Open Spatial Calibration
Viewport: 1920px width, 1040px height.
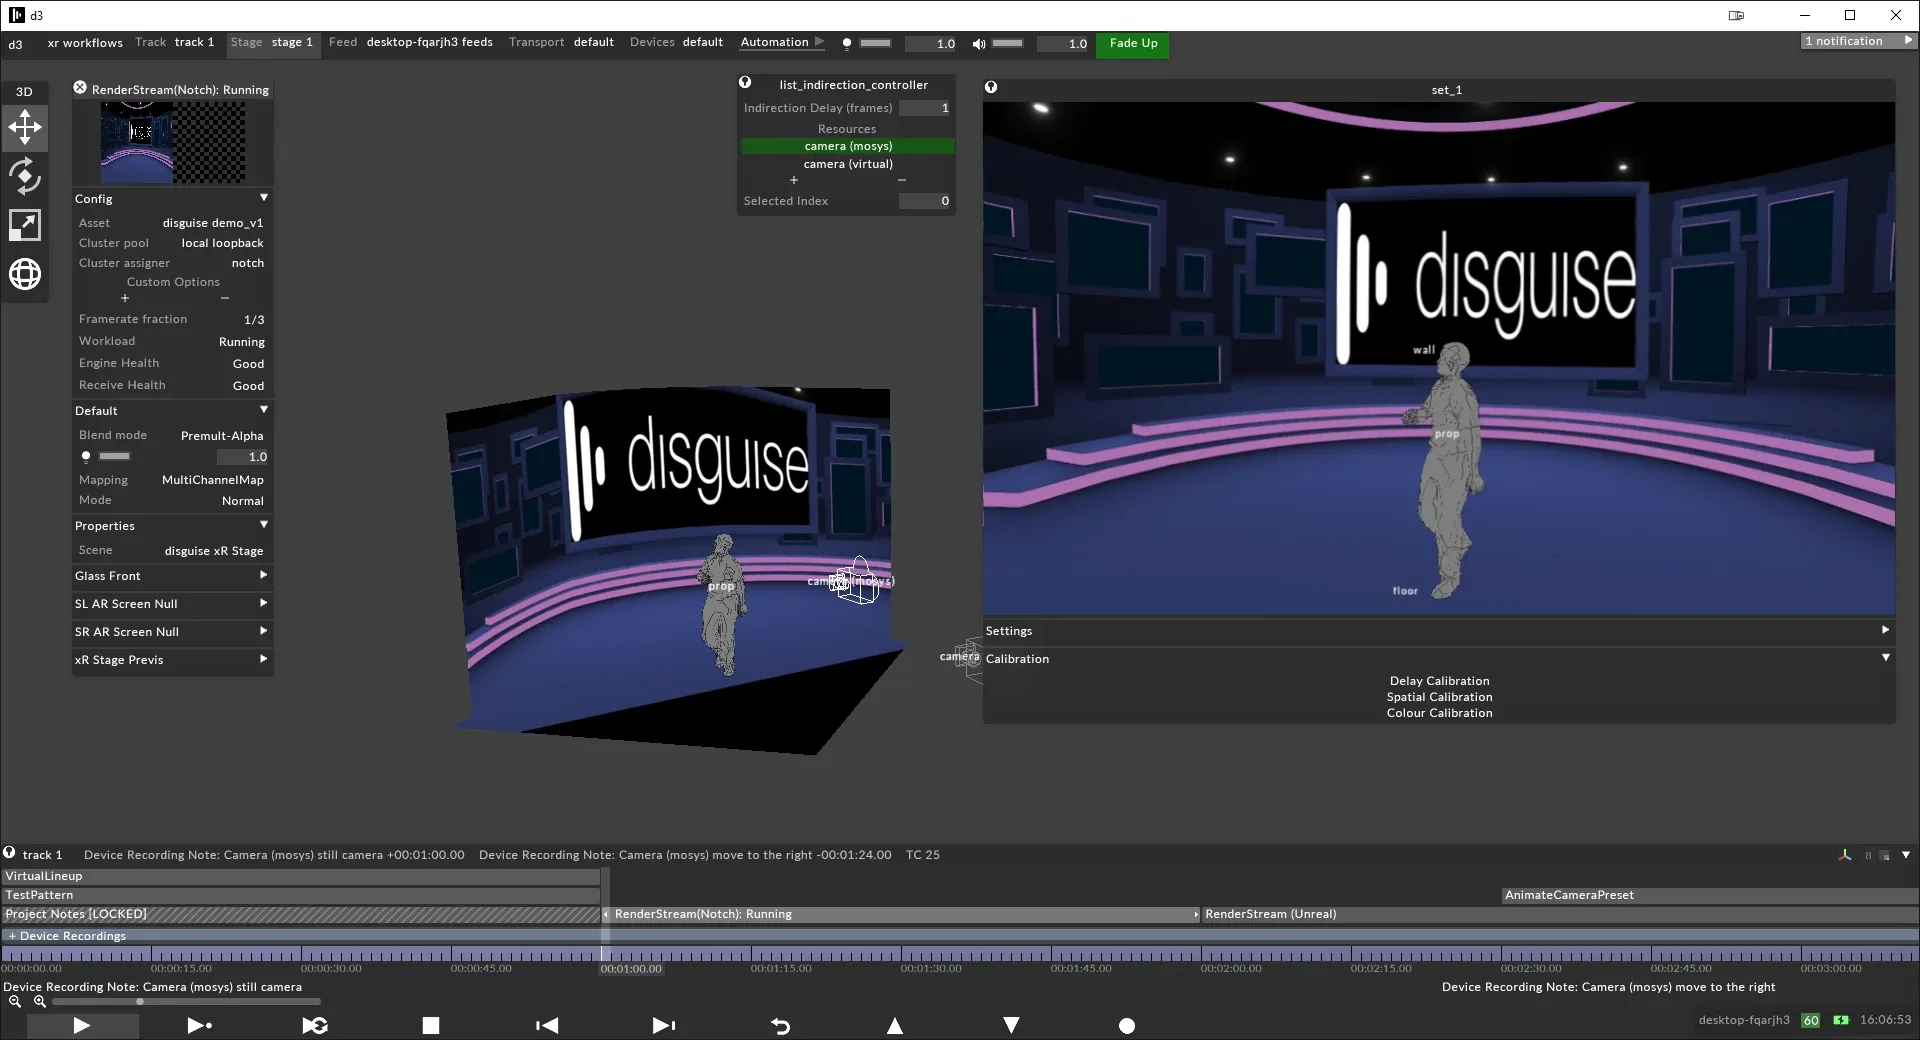1439,697
